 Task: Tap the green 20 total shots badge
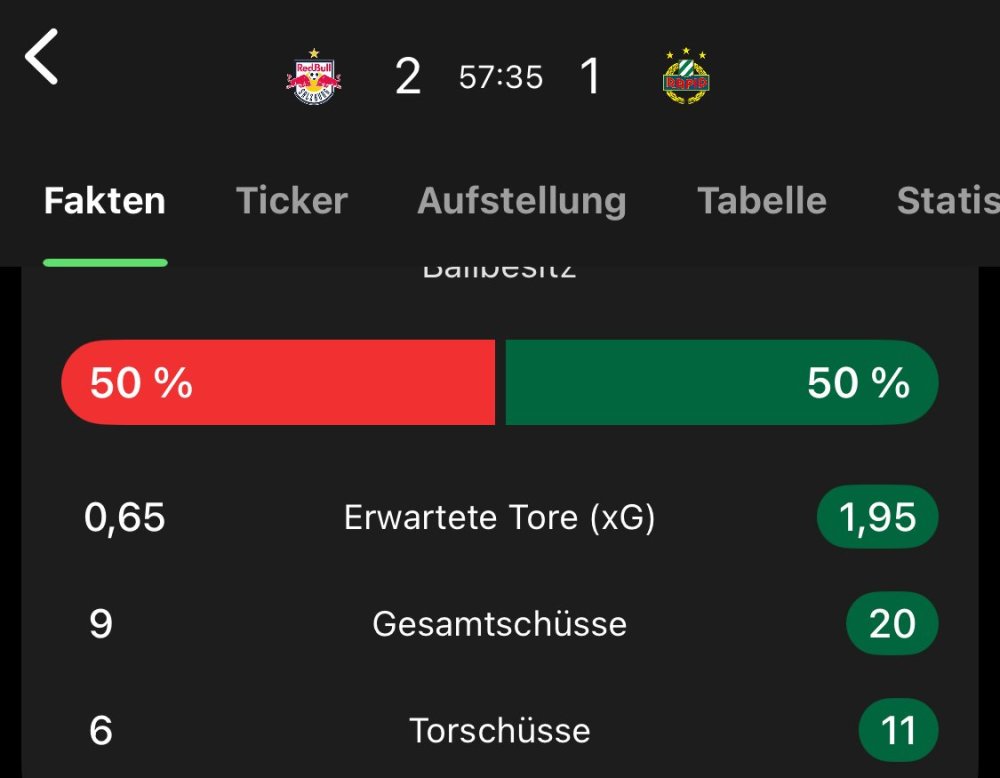click(x=892, y=624)
